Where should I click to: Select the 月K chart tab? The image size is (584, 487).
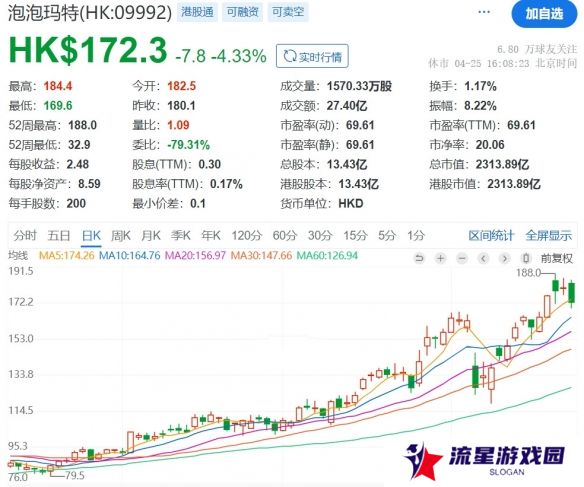(151, 235)
